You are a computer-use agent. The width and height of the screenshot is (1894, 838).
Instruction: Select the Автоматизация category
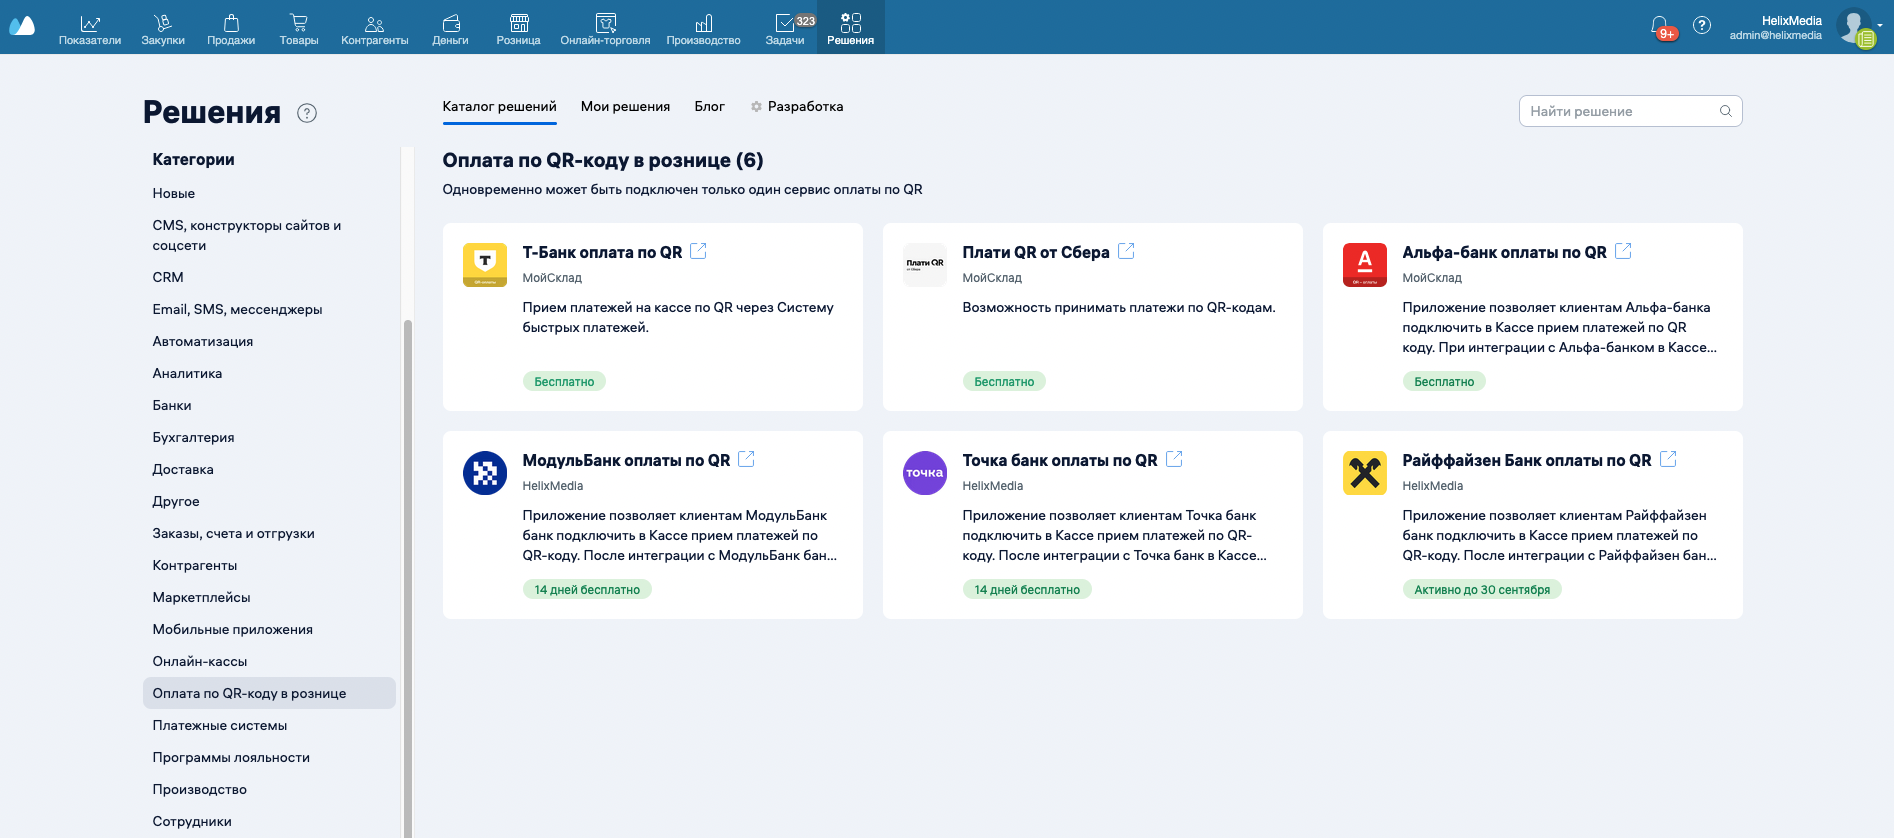[x=203, y=341]
